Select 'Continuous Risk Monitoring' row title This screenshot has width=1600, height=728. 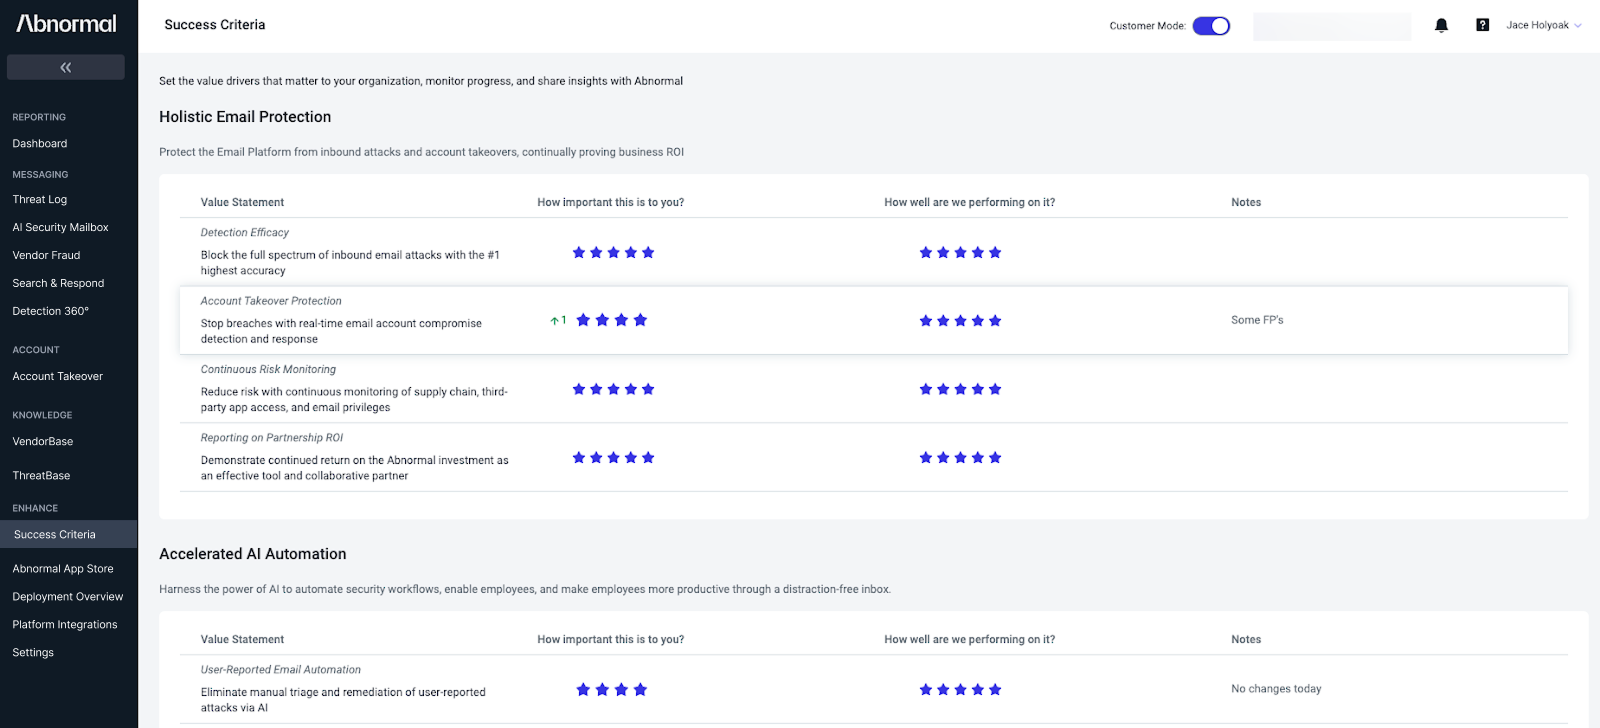[x=268, y=370]
